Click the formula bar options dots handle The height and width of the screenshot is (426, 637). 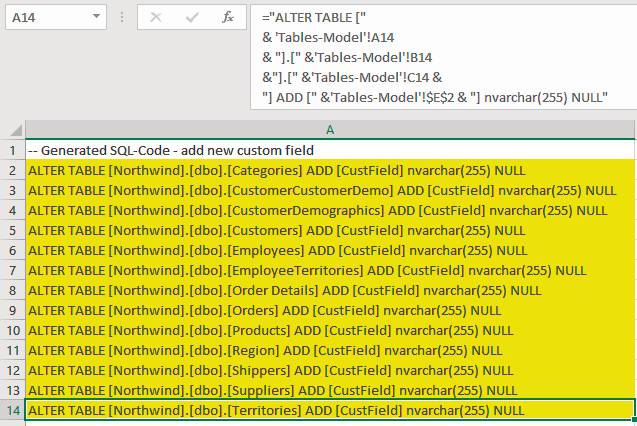(122, 17)
